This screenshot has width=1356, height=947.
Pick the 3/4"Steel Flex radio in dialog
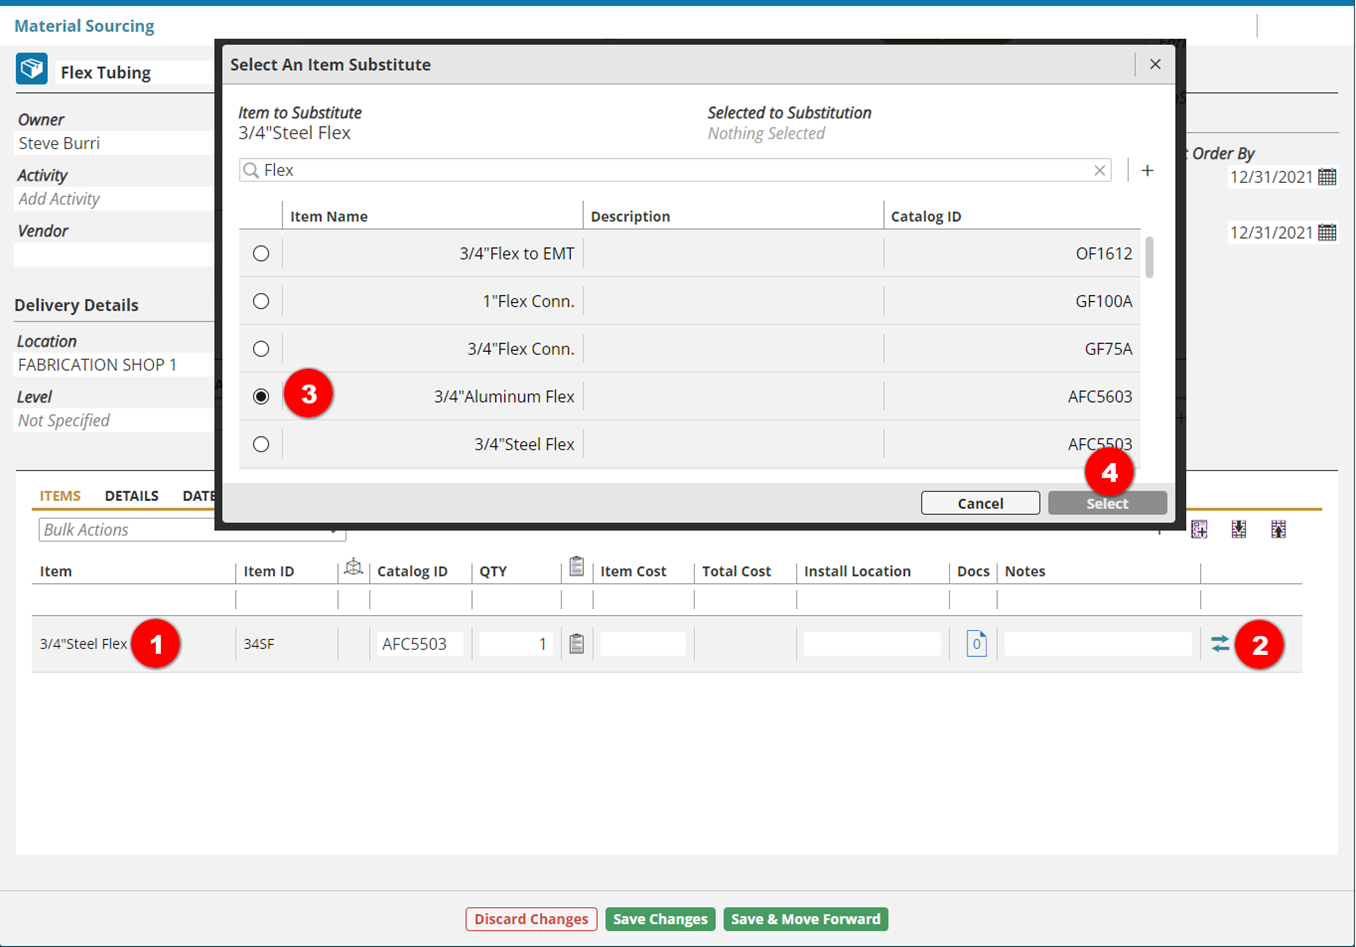[261, 444]
